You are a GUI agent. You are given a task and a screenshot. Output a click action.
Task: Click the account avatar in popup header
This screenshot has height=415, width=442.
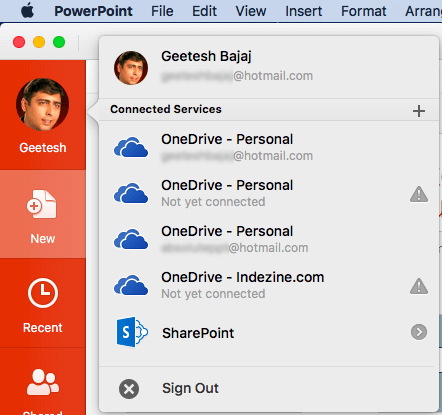pos(131,68)
